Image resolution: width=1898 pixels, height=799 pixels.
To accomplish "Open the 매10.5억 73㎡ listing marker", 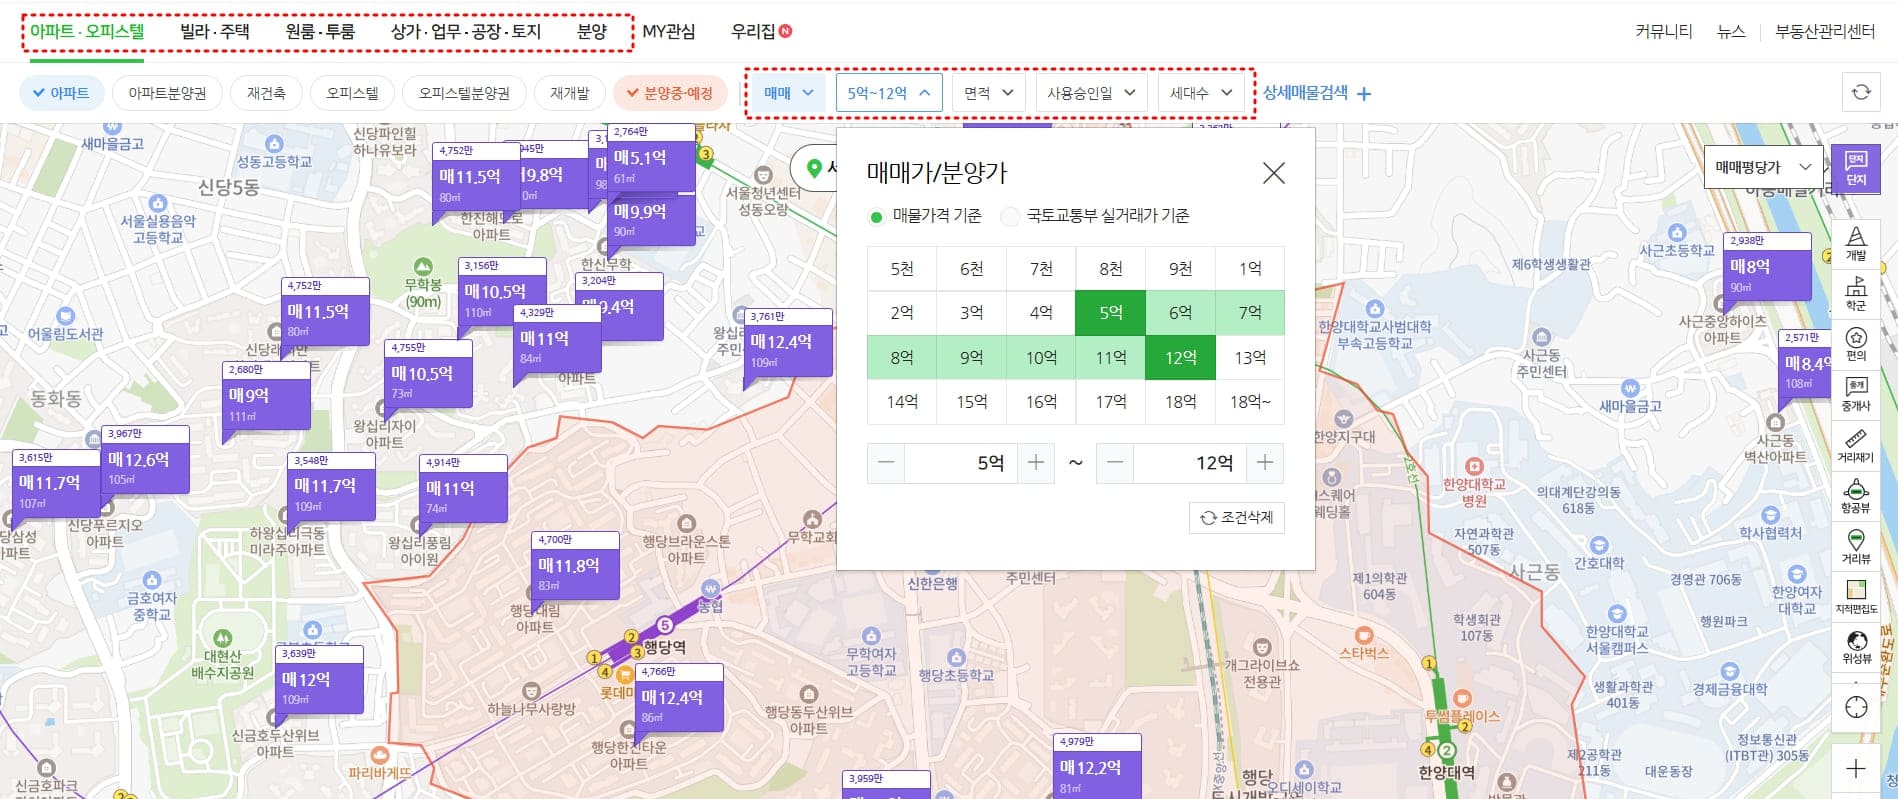I will 429,374.
